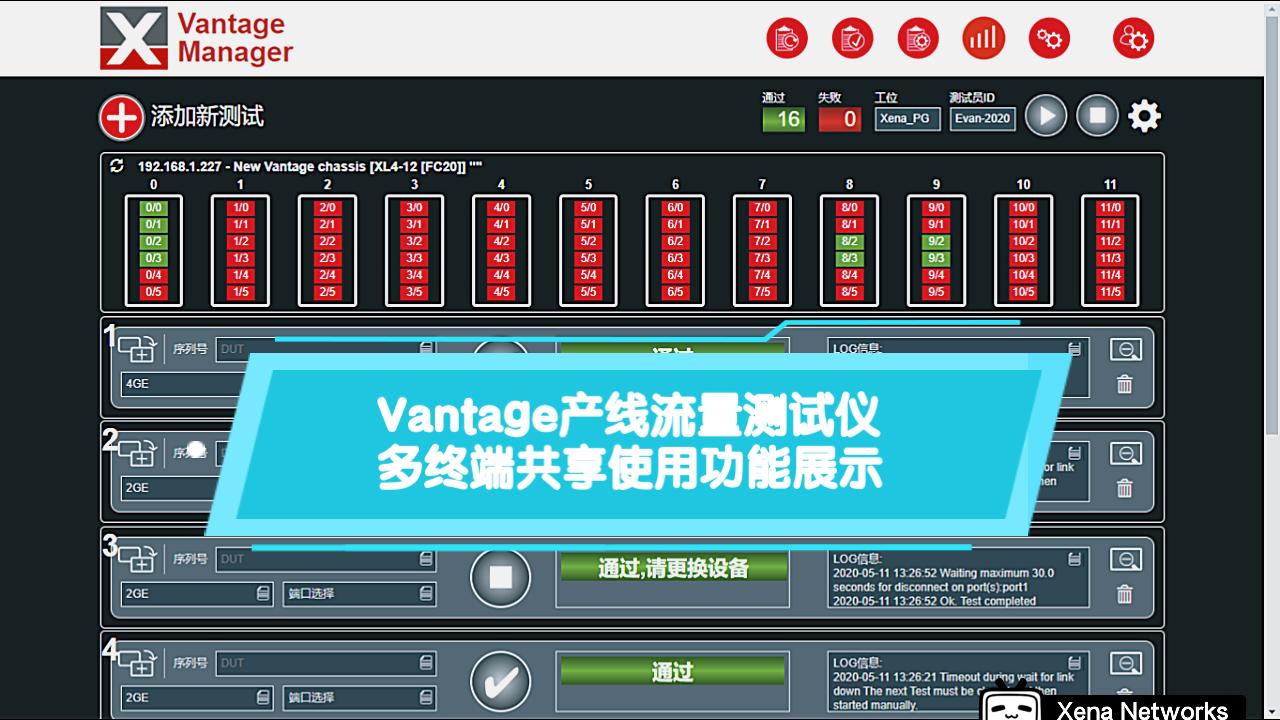The height and width of the screenshot is (720, 1280).
Task: Click the user management icon
Action: (1133, 38)
